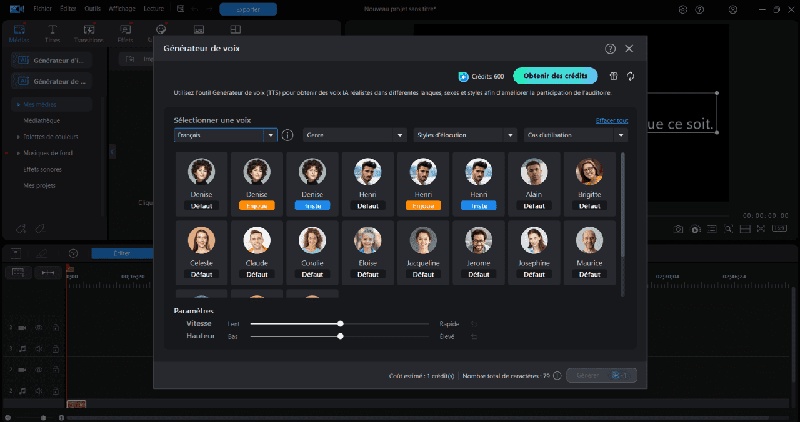Click the Générer button
The height and width of the screenshot is (422, 800).
tap(602, 376)
